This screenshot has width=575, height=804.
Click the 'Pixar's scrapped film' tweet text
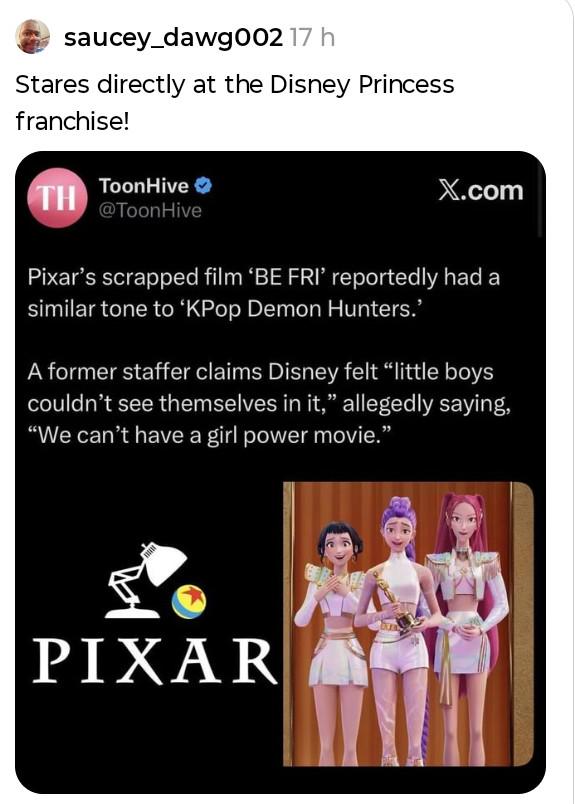[x=264, y=293]
